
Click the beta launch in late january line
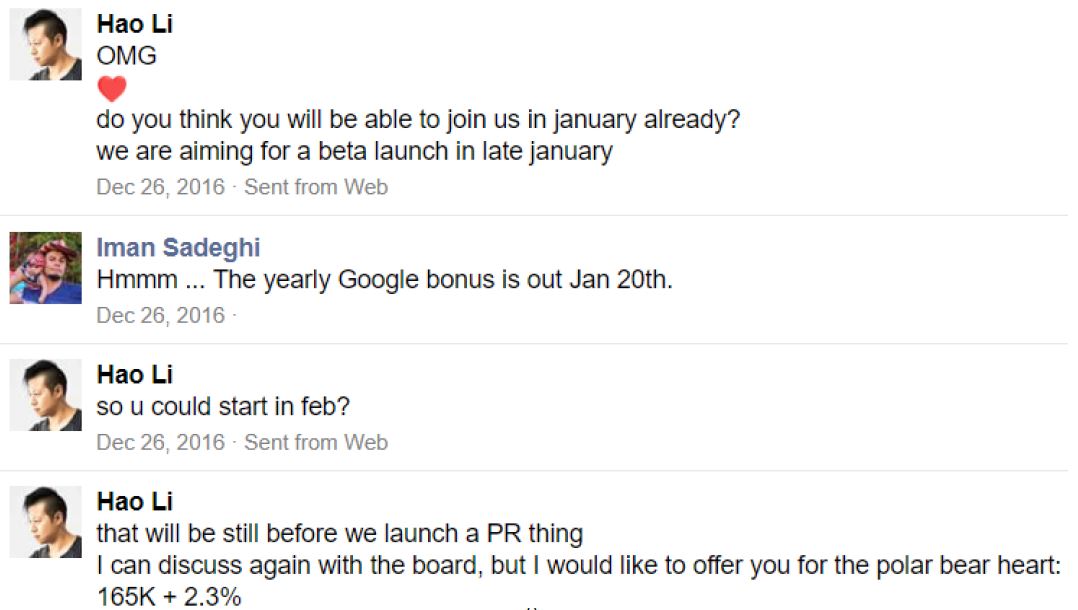(355, 153)
